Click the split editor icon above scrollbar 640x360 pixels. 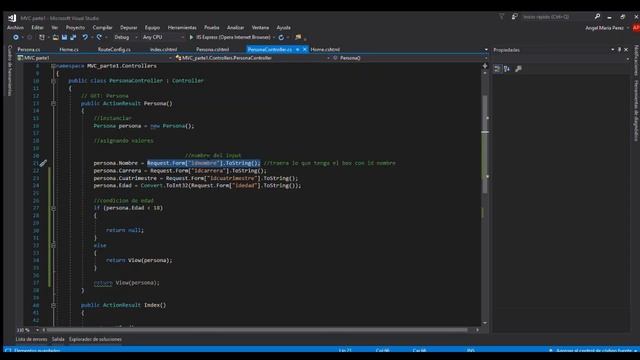point(485,66)
